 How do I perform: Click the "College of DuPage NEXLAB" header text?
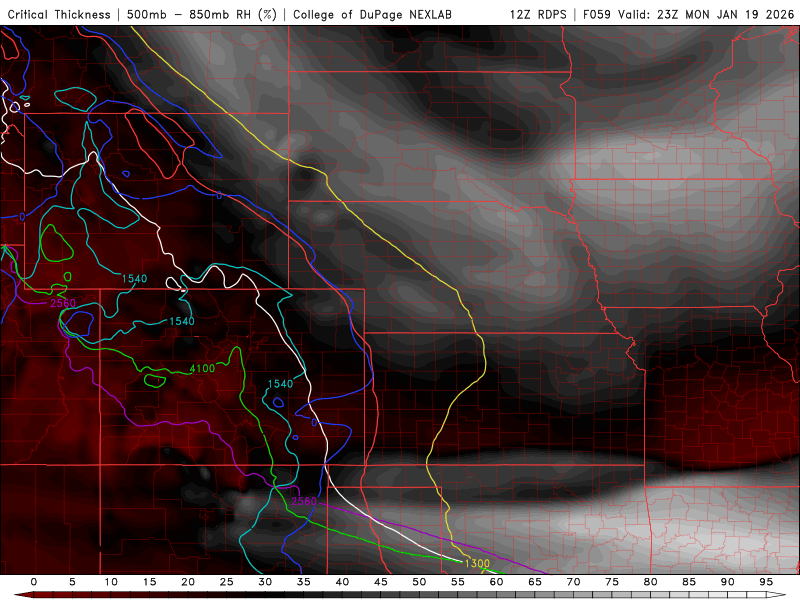coord(372,14)
